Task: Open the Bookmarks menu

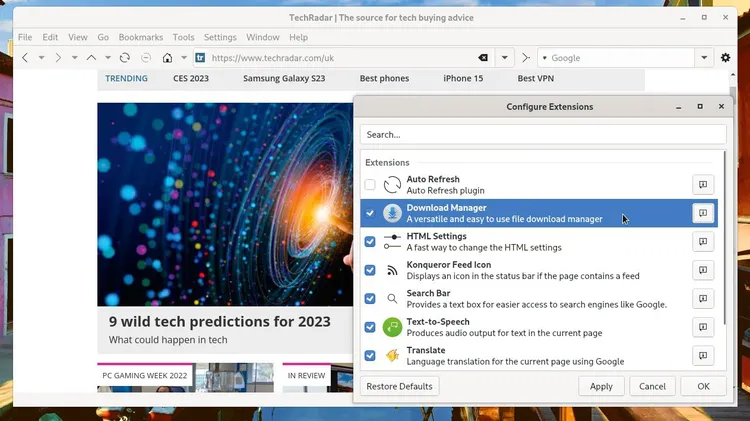Action: tap(141, 37)
